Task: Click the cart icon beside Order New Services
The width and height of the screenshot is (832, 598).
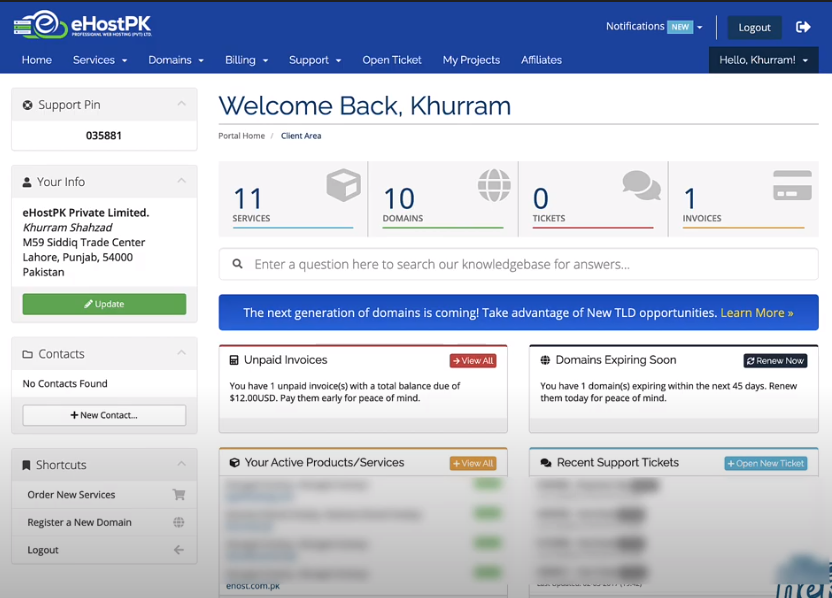Action: point(179,495)
